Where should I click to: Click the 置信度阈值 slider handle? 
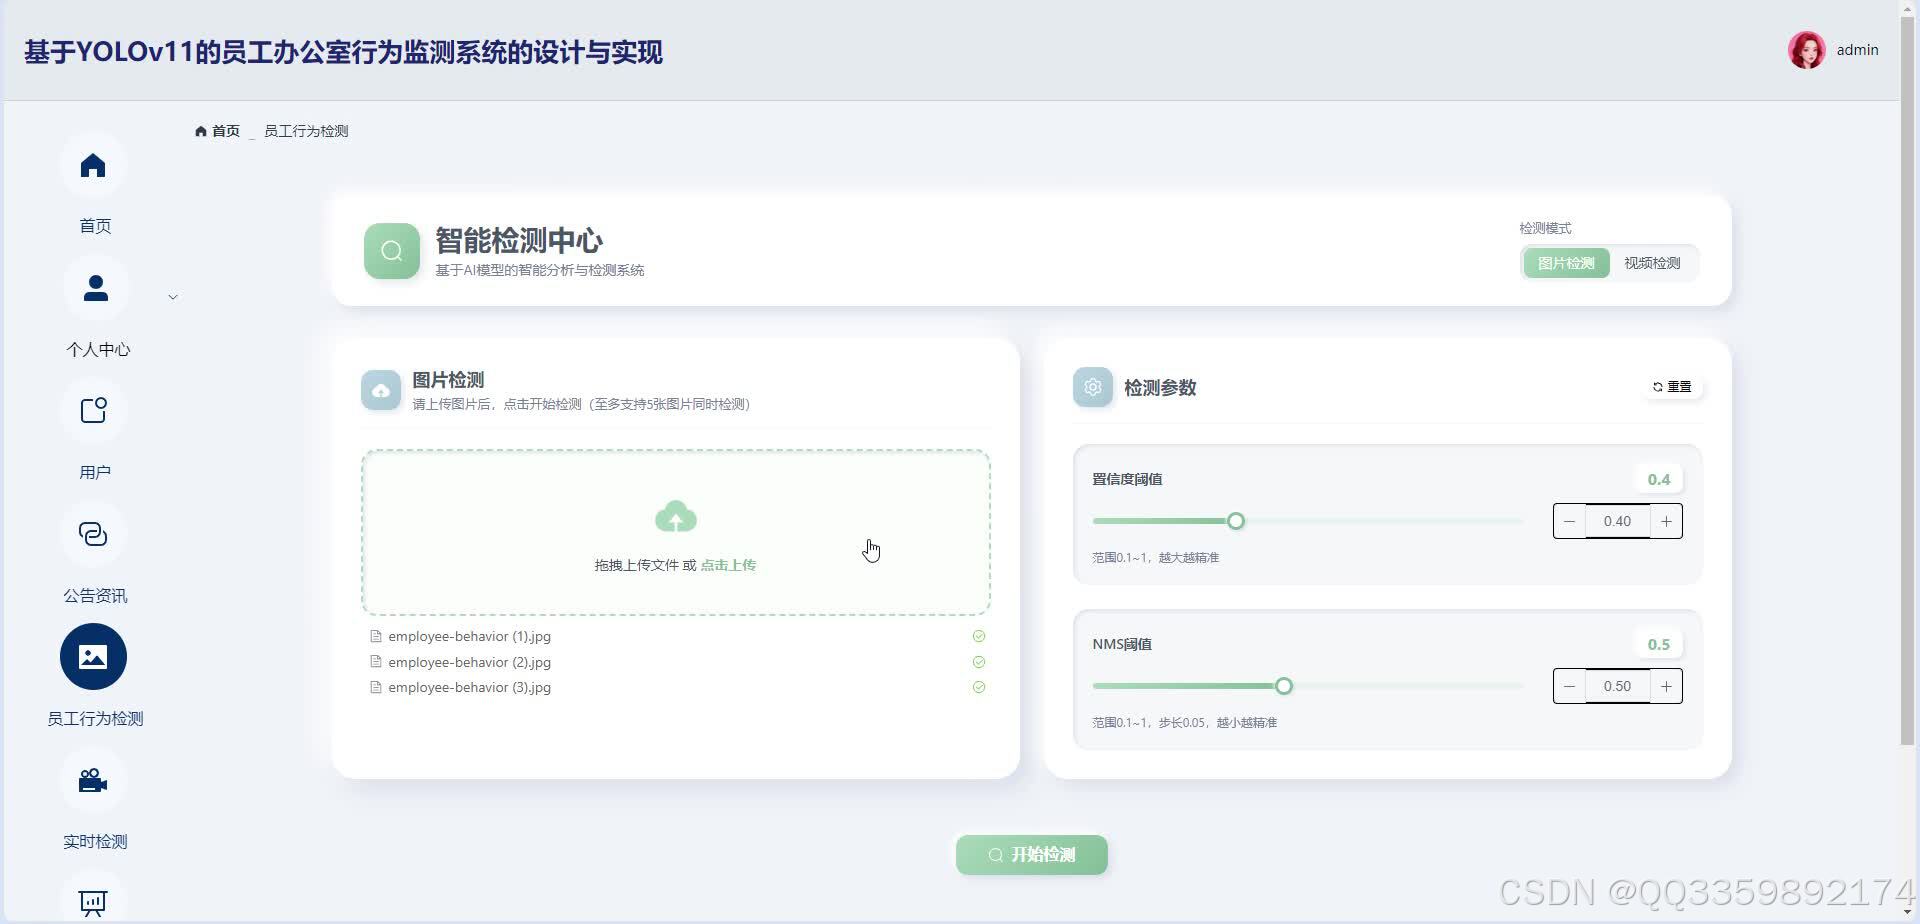point(1236,521)
